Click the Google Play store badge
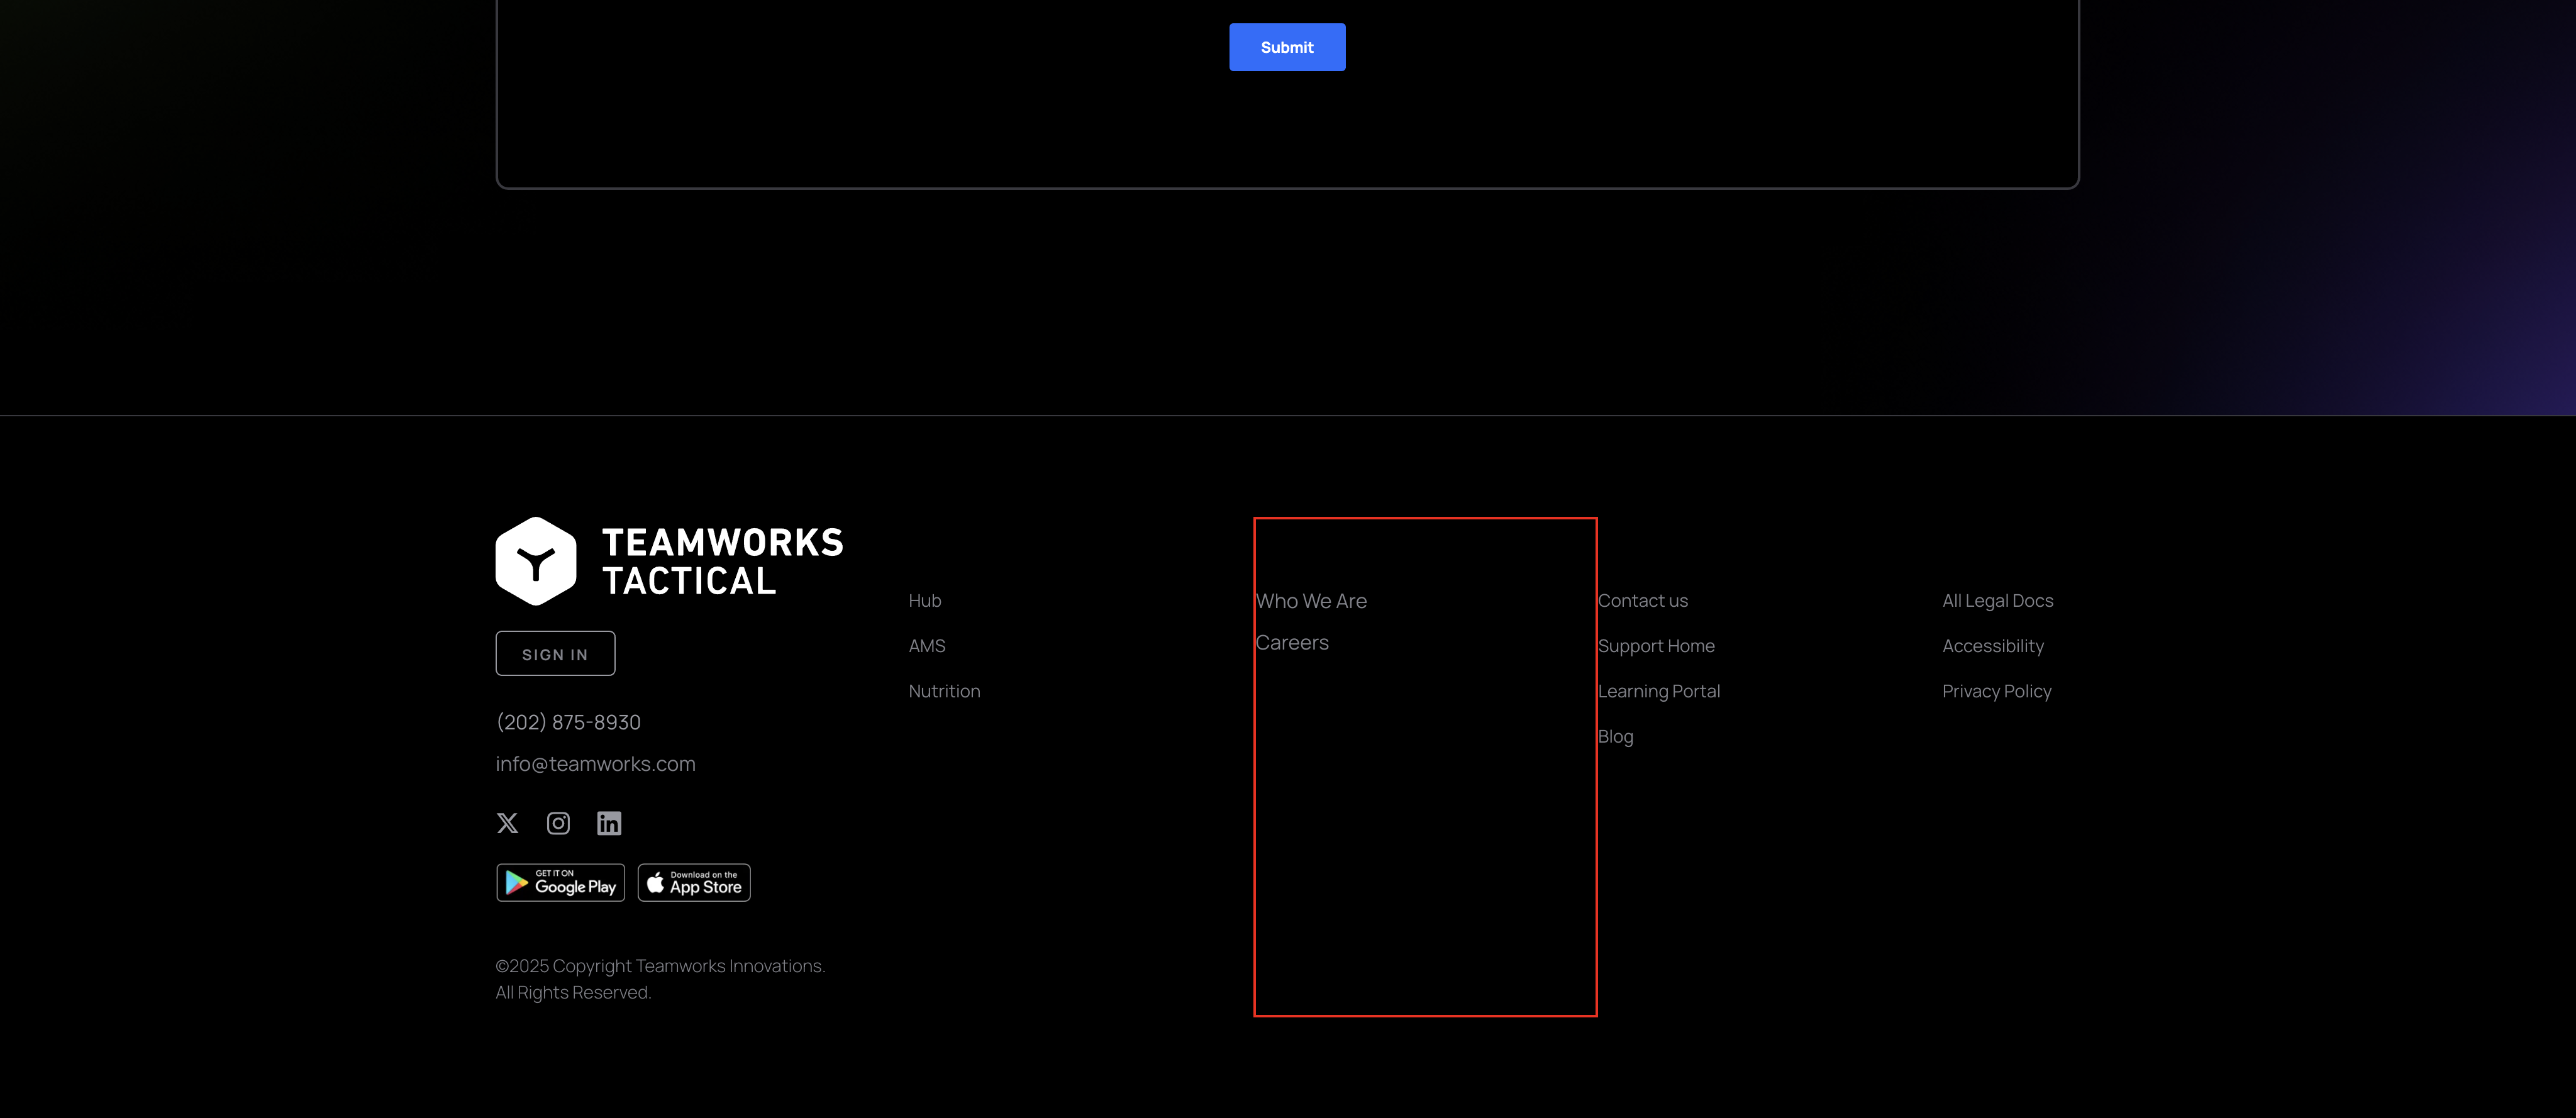This screenshot has width=2576, height=1118. click(561, 883)
